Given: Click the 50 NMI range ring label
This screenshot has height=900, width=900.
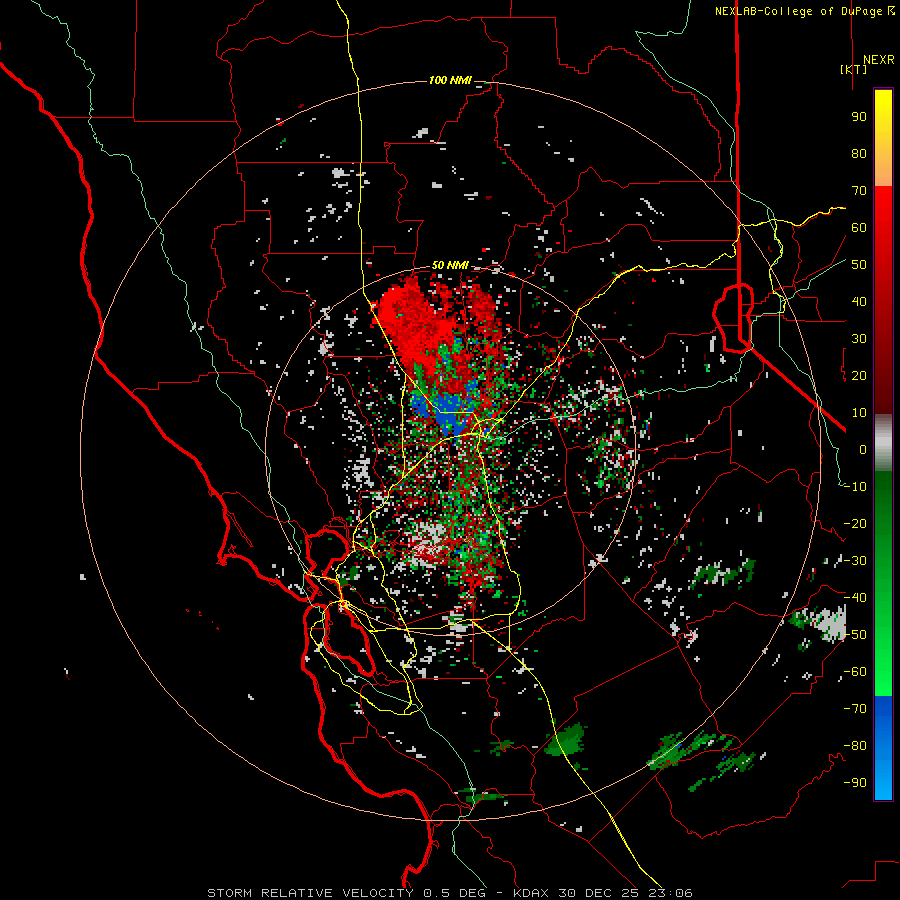Looking at the screenshot, I should [x=450, y=265].
